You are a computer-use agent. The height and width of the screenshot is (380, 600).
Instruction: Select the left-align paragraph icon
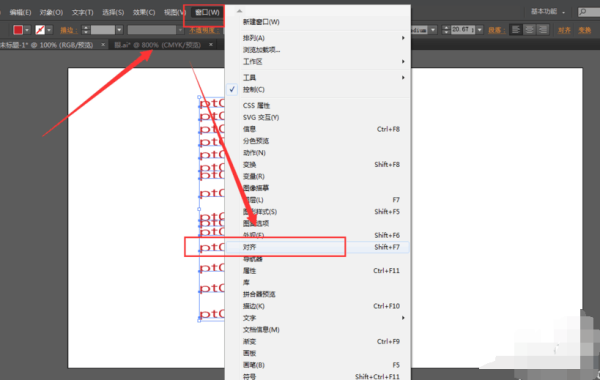[516, 29]
